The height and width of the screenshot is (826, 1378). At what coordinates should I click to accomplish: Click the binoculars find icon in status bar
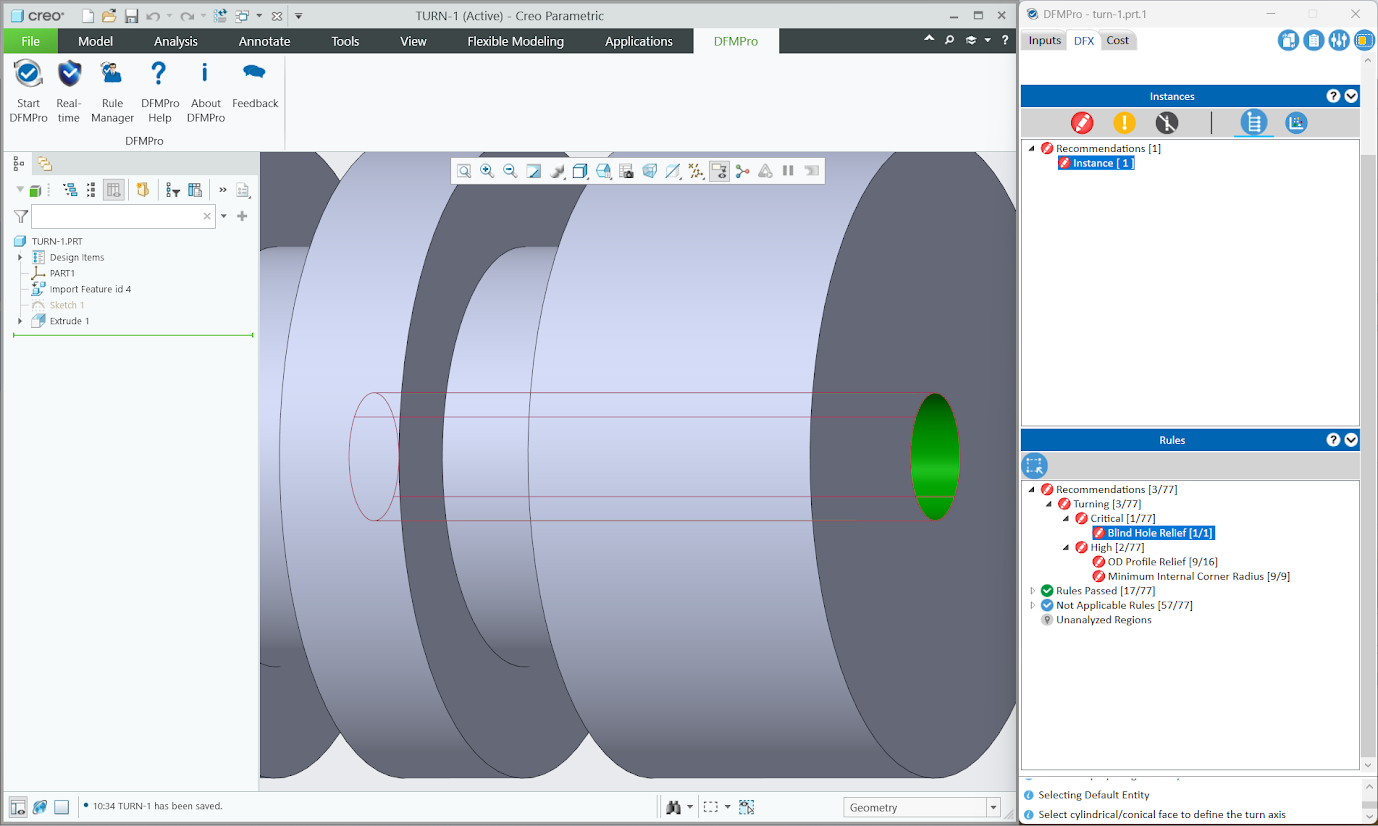coord(674,807)
